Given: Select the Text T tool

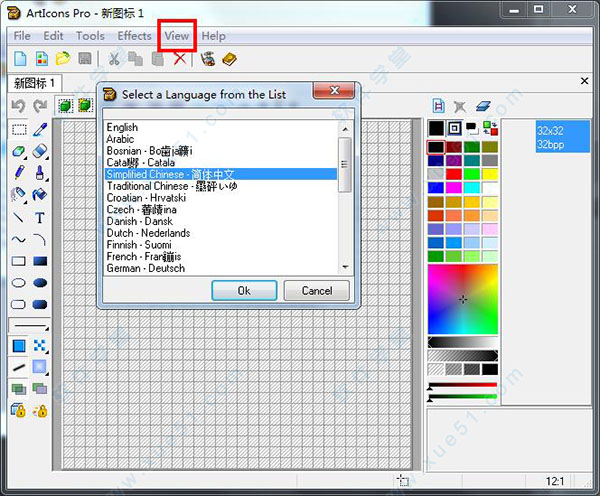Looking at the screenshot, I should [x=40, y=218].
